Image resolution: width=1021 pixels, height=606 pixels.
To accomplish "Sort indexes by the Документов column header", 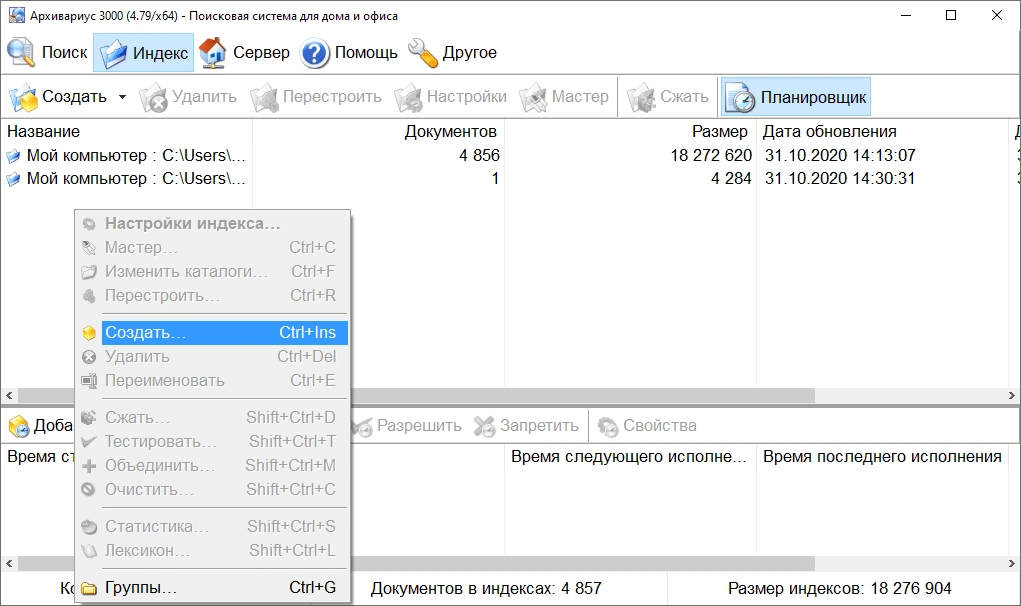I will (x=378, y=131).
